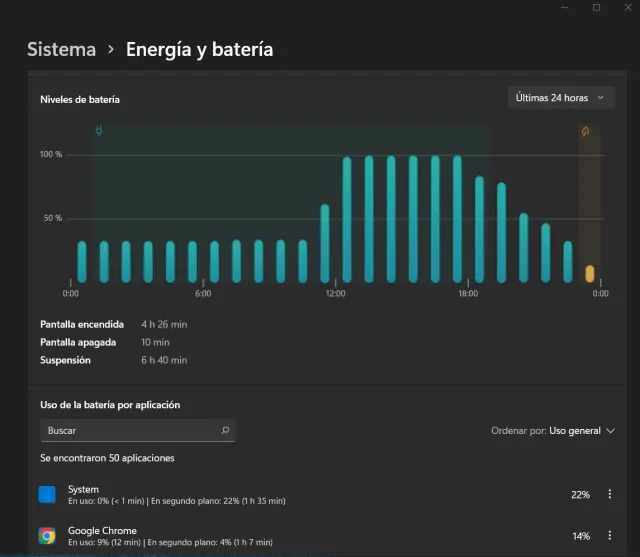The image size is (640, 557).
Task: Click the blue System app icon
Action: (47, 494)
